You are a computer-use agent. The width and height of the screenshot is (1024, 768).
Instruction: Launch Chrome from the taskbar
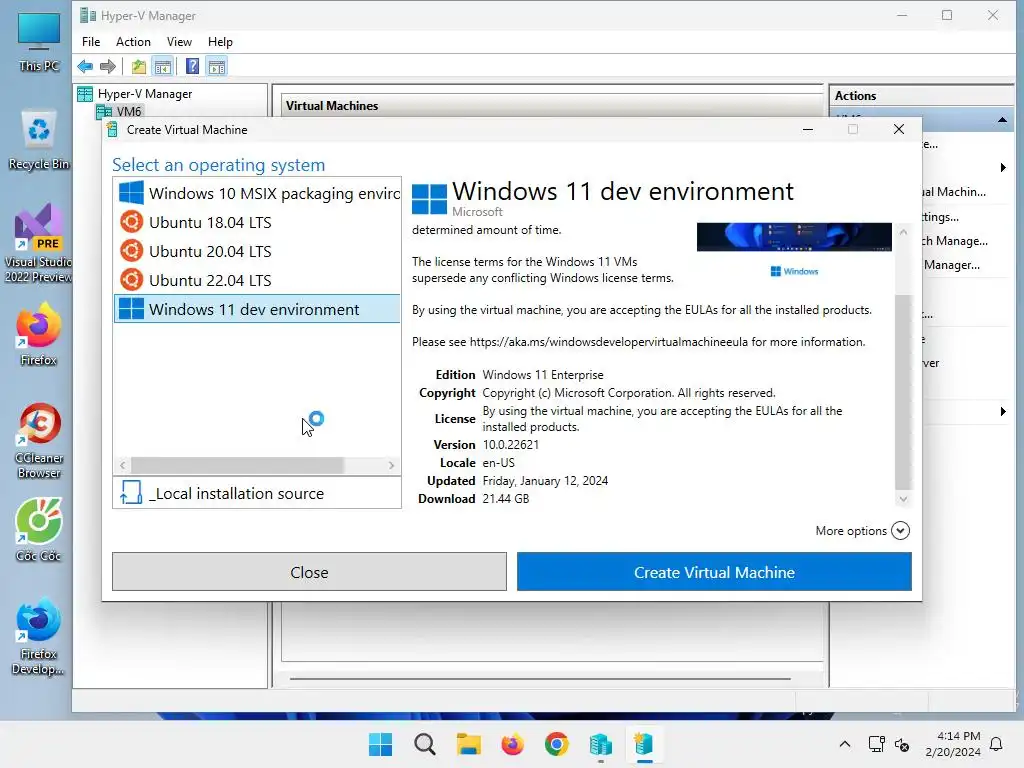click(x=556, y=744)
